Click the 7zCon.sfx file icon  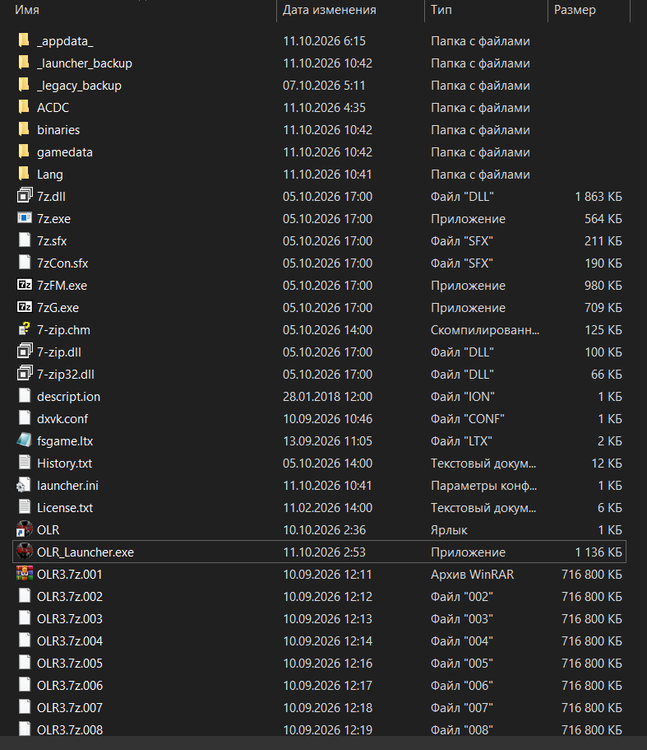[x=24, y=263]
